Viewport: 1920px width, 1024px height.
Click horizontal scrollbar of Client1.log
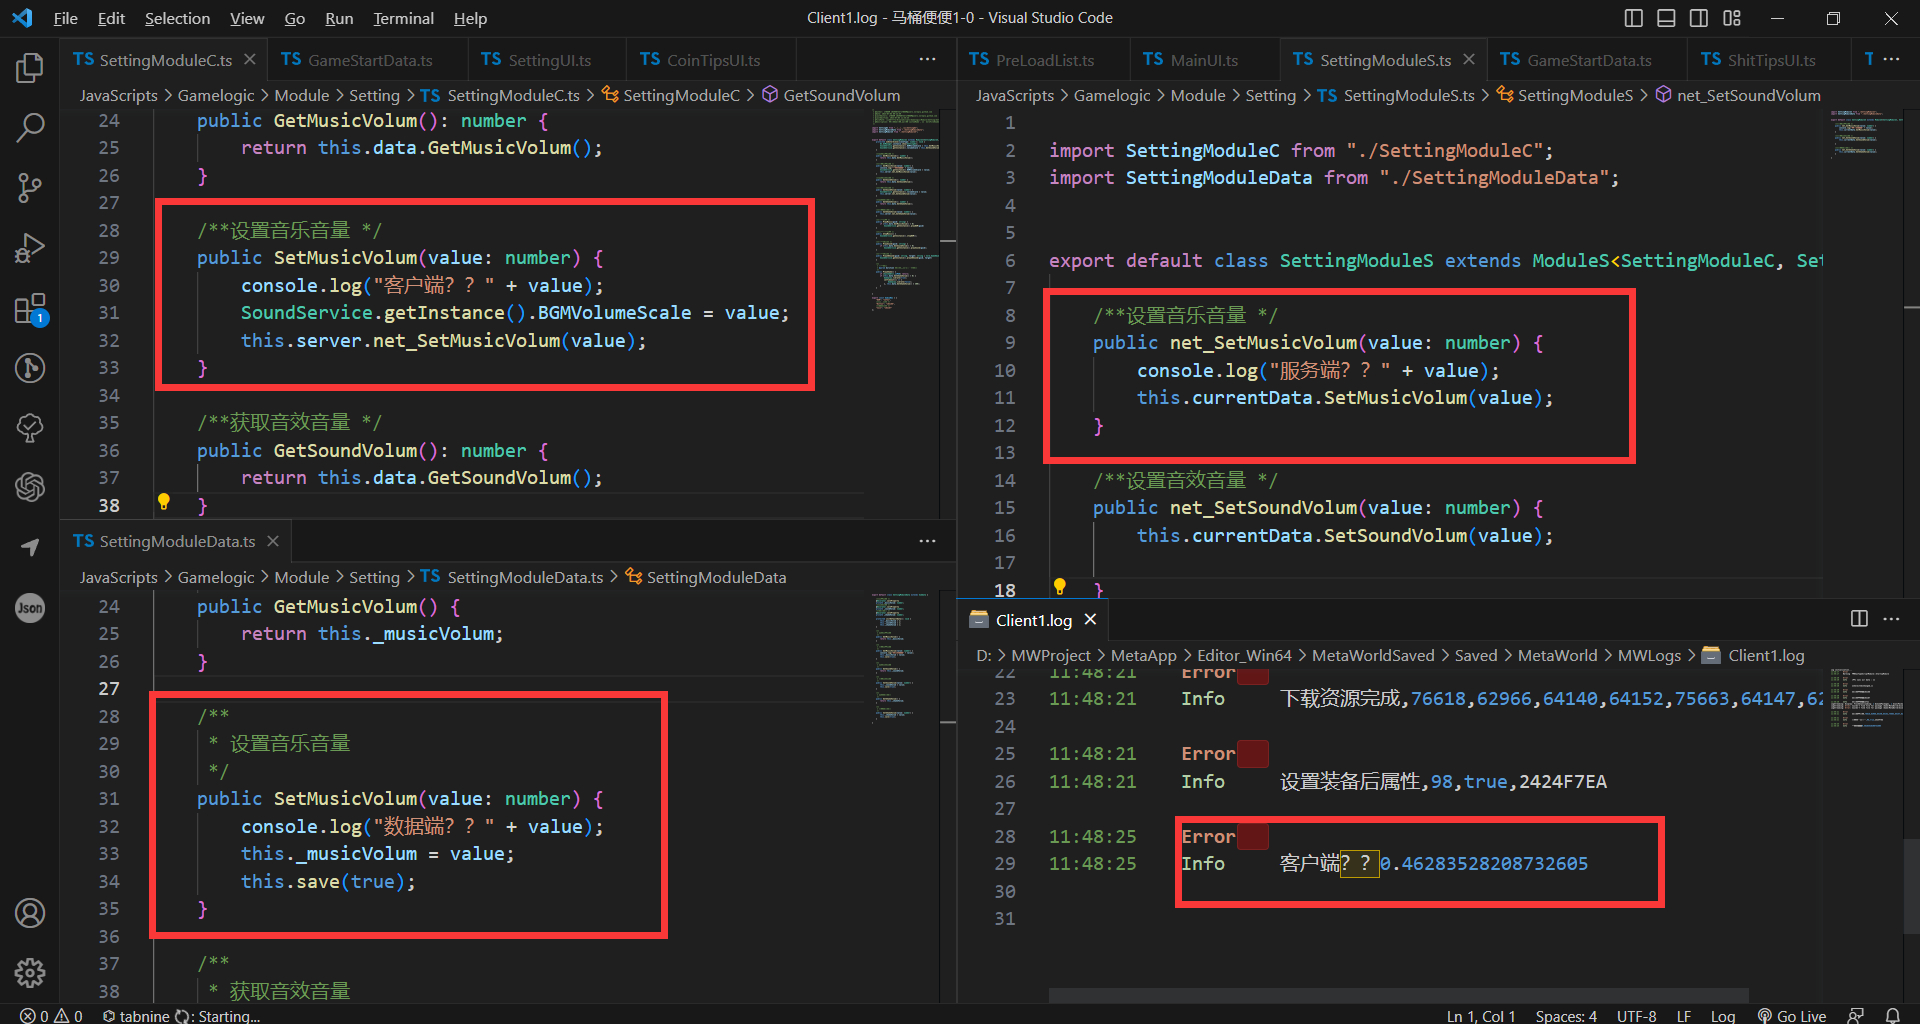(x=1398, y=995)
